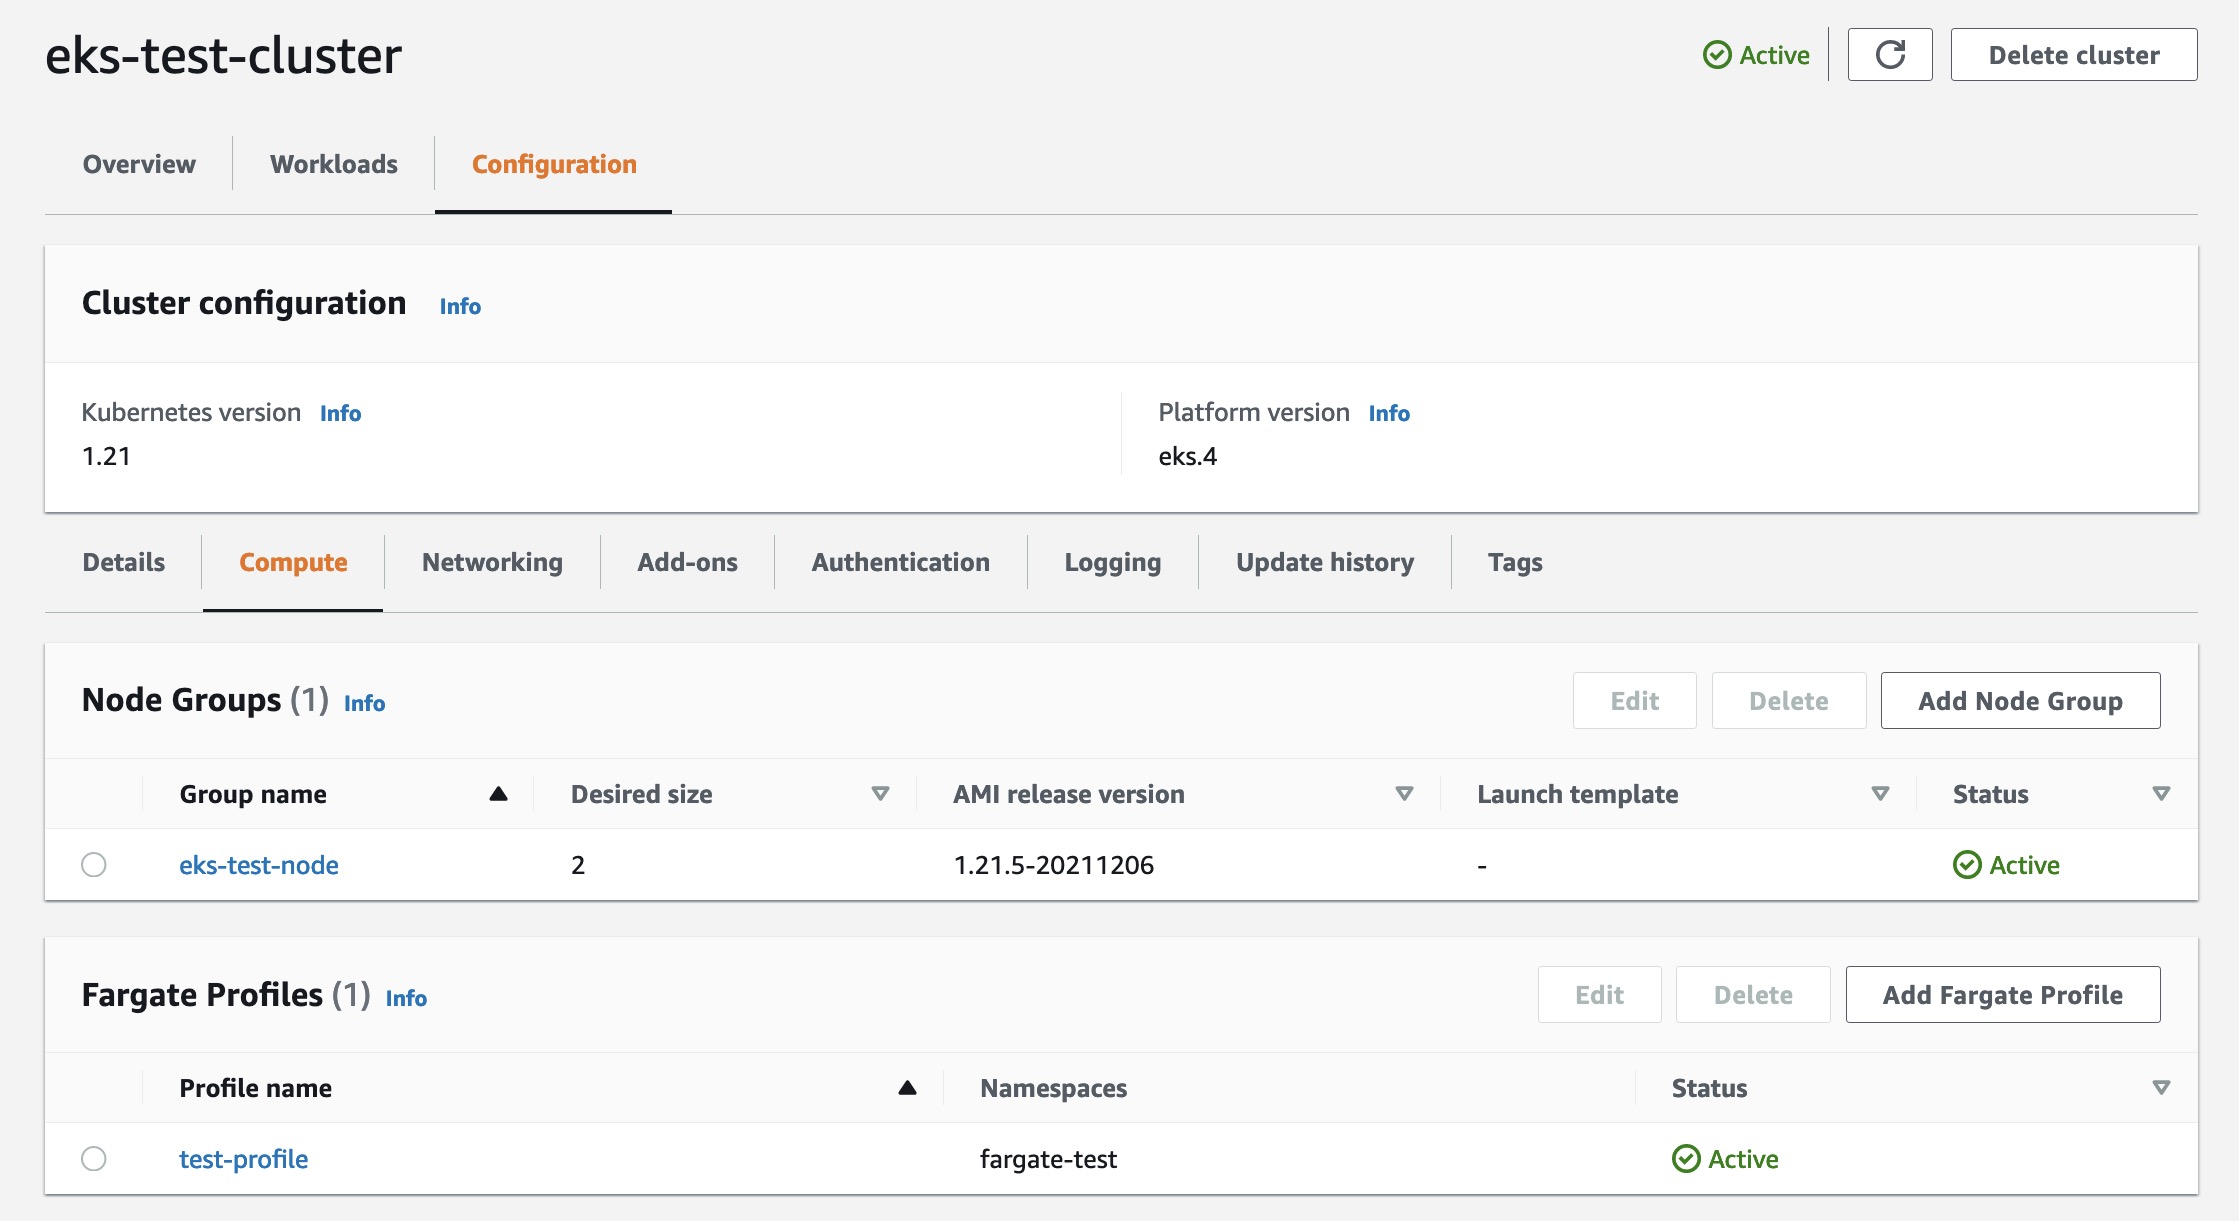The width and height of the screenshot is (2239, 1221).
Task: Sort by Profile name ascending arrow
Action: coord(907,1088)
